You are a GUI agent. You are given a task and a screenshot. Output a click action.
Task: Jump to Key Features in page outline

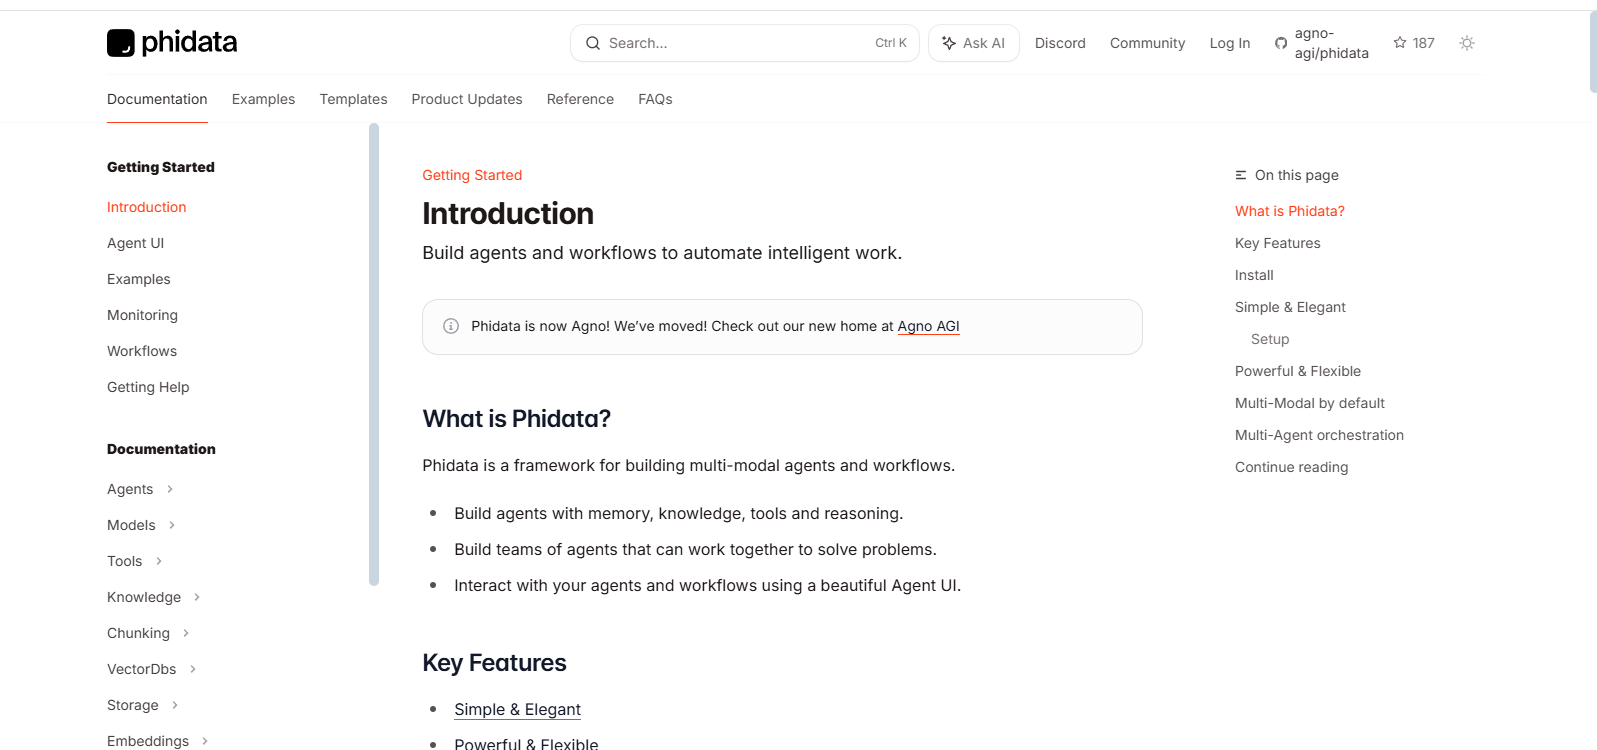[1277, 243]
